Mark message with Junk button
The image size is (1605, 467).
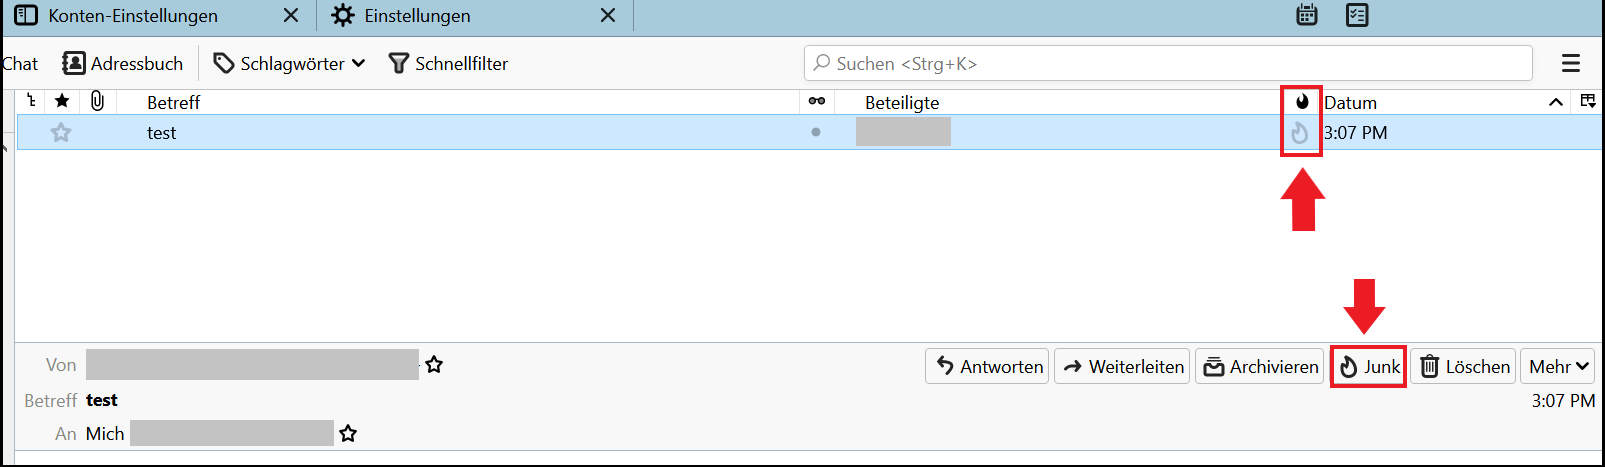pyautogui.click(x=1368, y=367)
